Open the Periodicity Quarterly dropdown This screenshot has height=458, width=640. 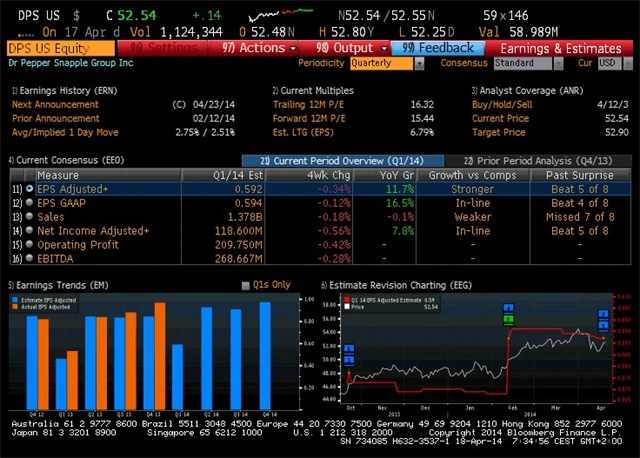[x=383, y=63]
